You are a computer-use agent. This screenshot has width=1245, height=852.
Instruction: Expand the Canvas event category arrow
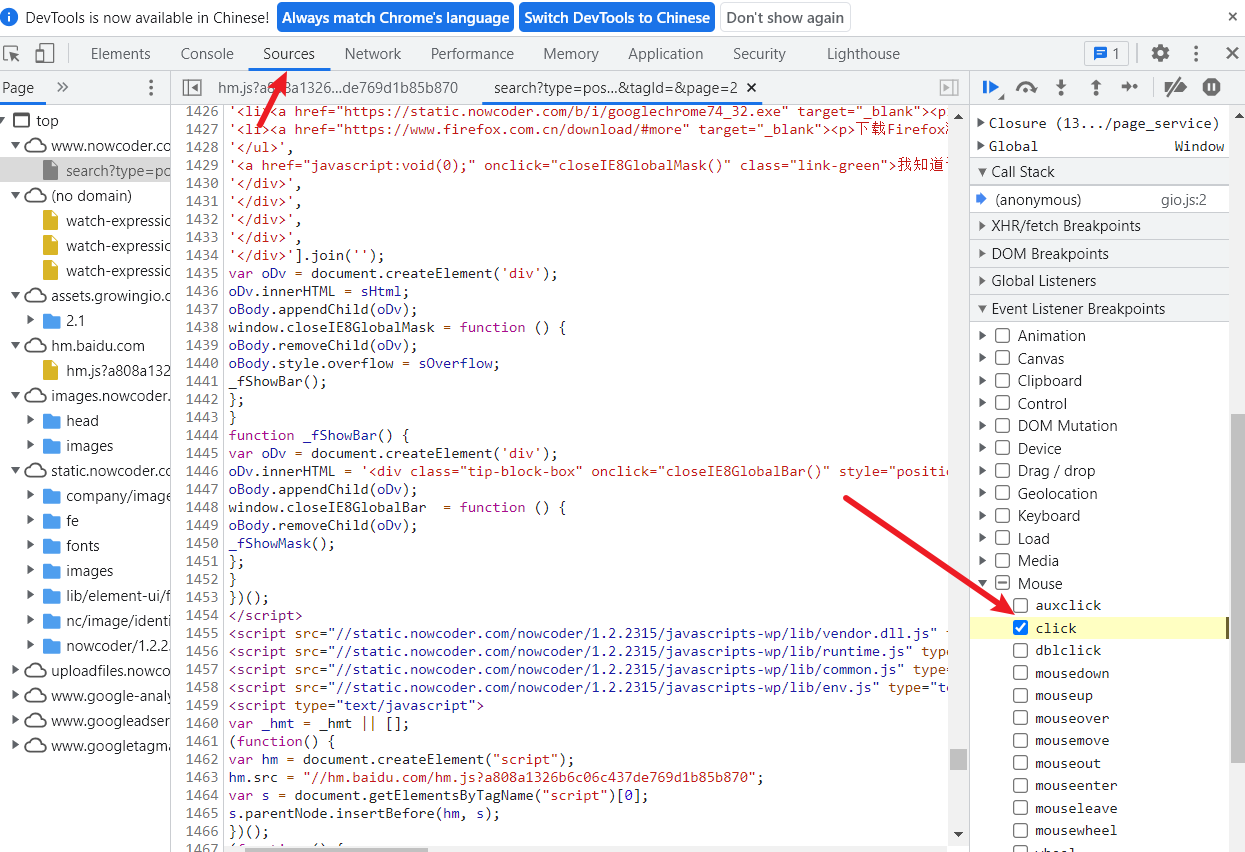pyautogui.click(x=983, y=358)
